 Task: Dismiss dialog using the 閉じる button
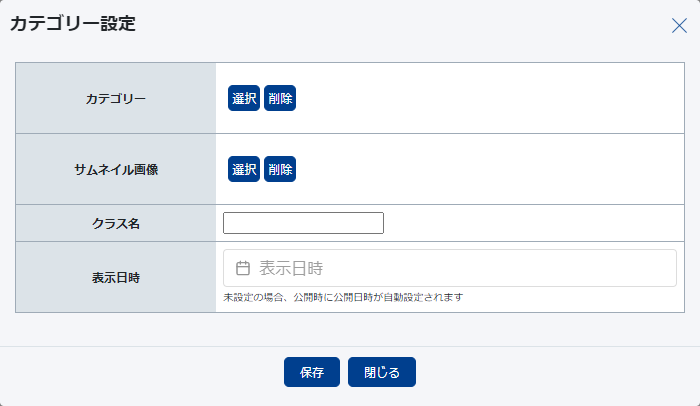click(x=382, y=372)
